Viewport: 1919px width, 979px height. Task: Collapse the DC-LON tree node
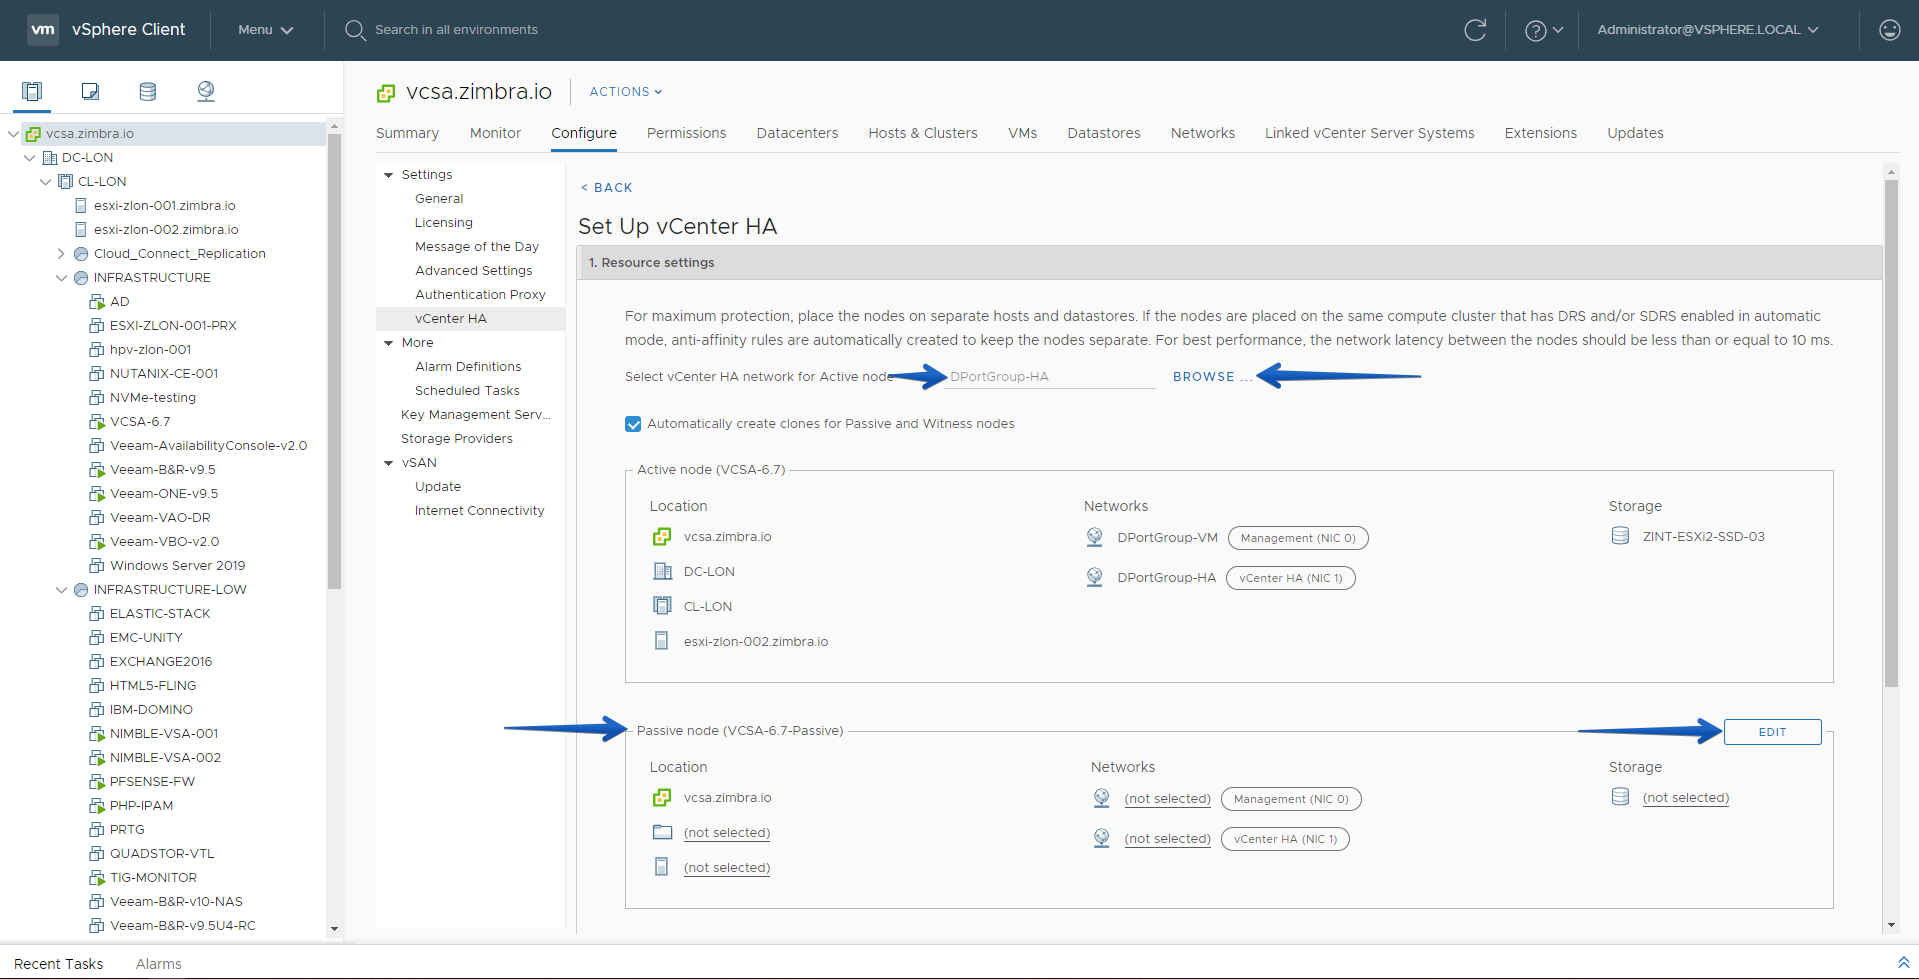point(29,157)
